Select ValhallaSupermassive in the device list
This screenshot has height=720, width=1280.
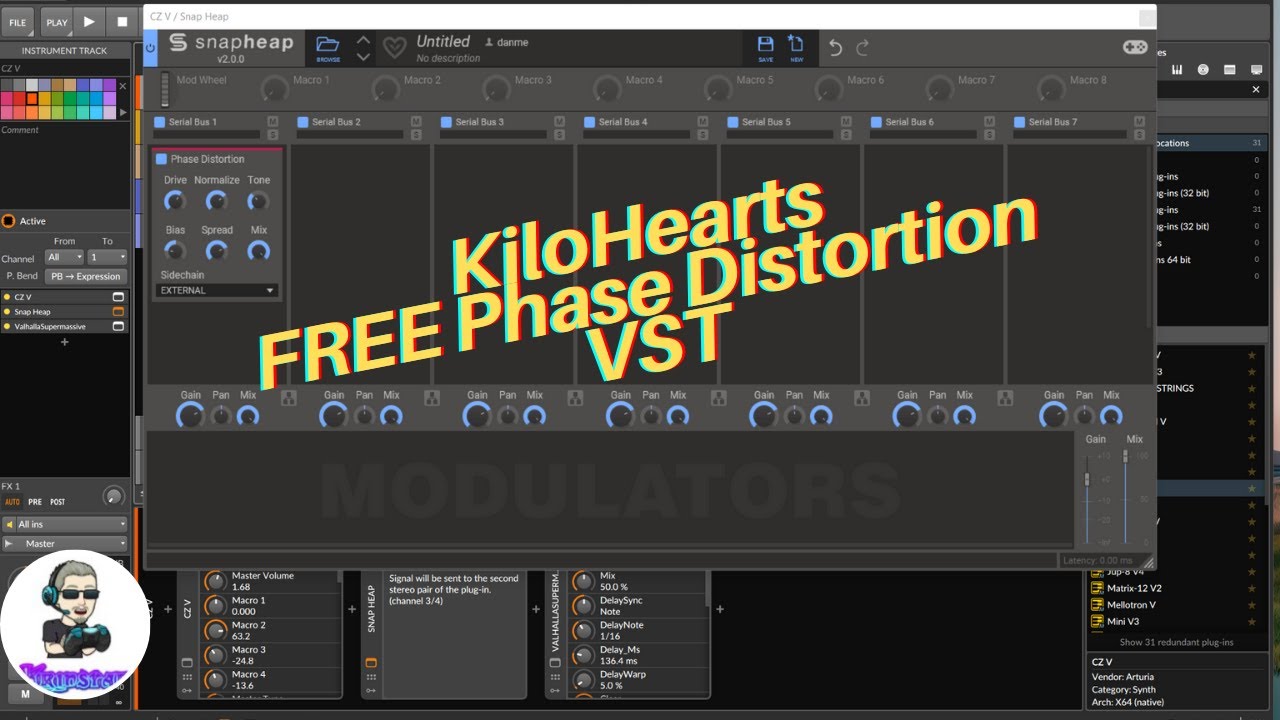[56, 326]
